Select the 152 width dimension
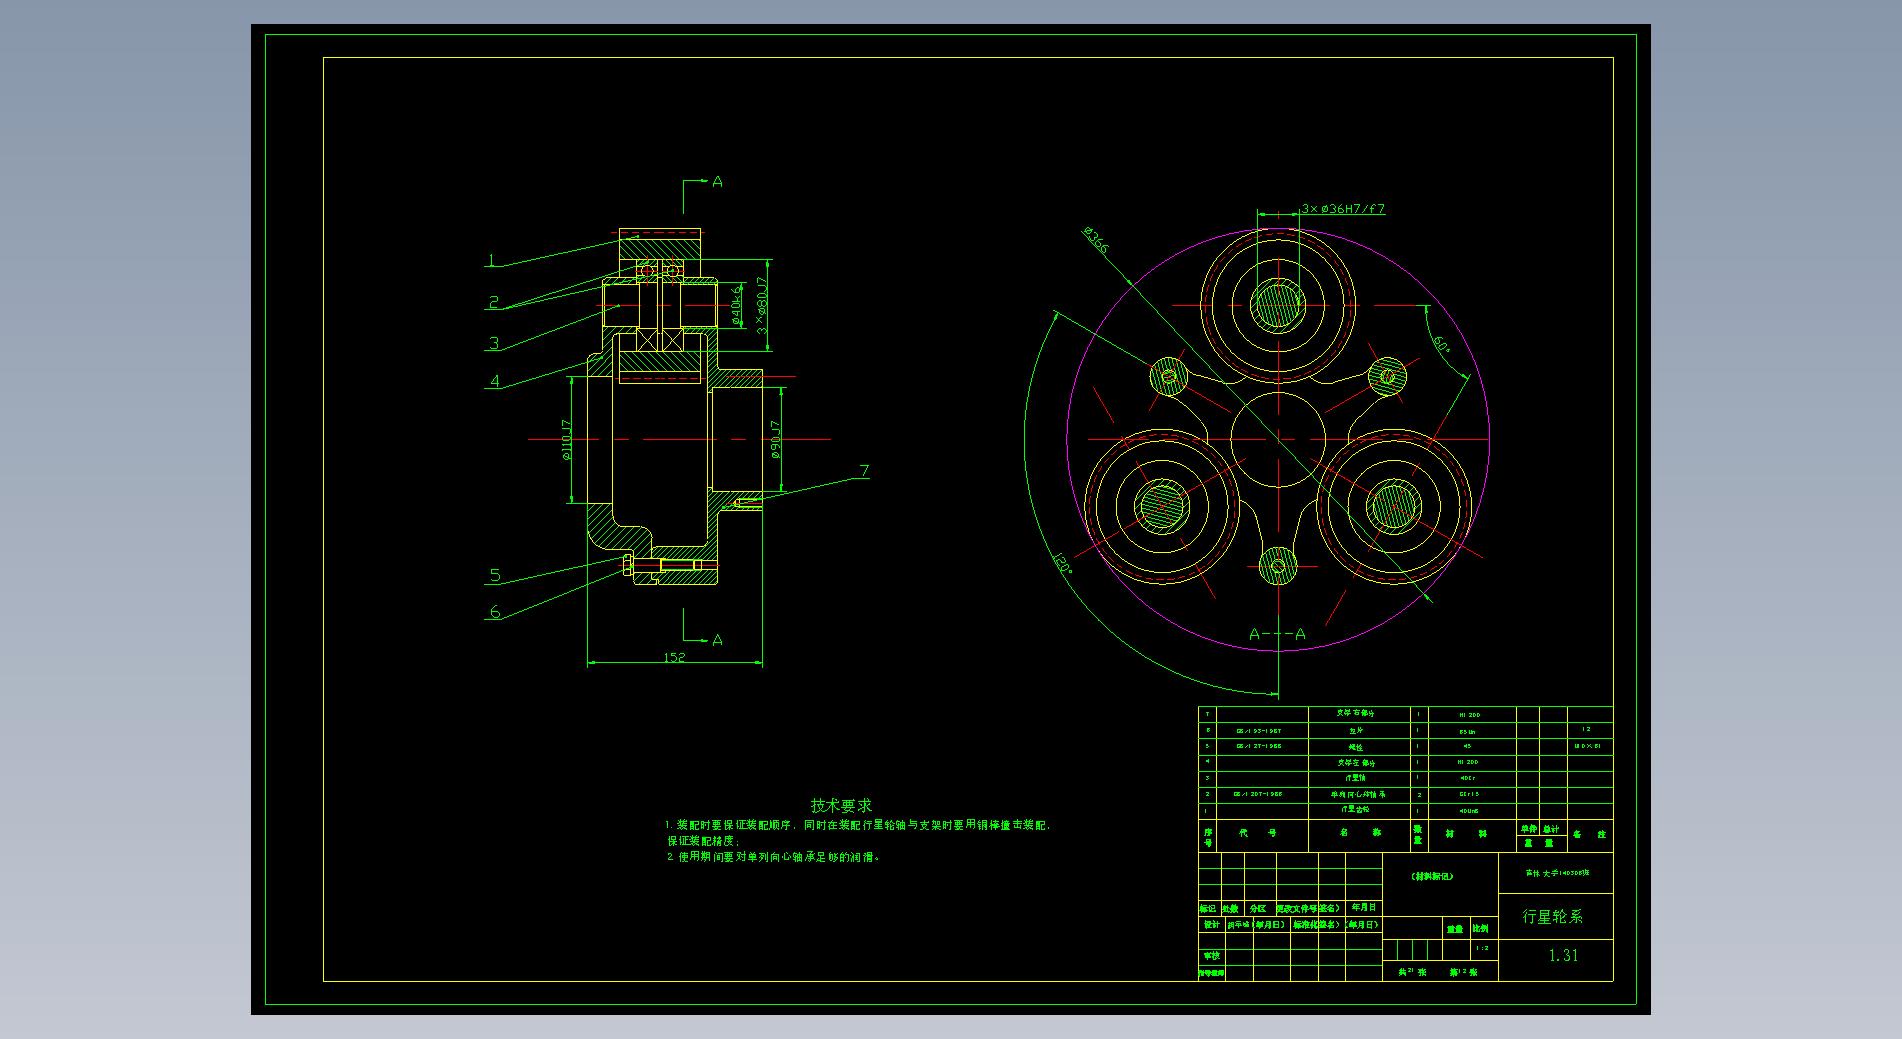This screenshot has height=1039, width=1902. [674, 657]
